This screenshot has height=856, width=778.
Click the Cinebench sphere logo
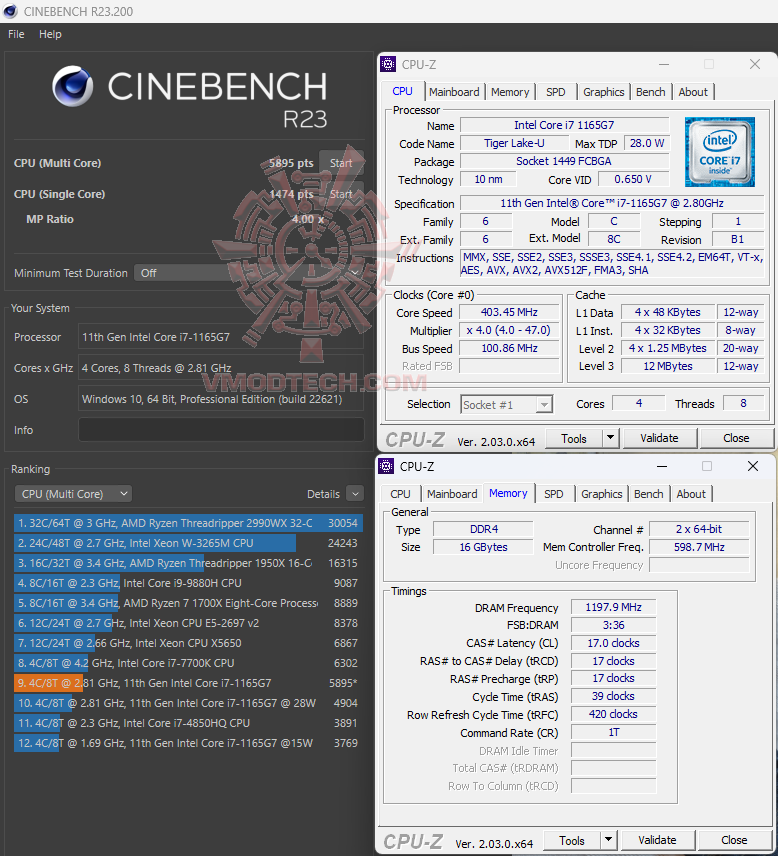pyautogui.click(x=73, y=87)
